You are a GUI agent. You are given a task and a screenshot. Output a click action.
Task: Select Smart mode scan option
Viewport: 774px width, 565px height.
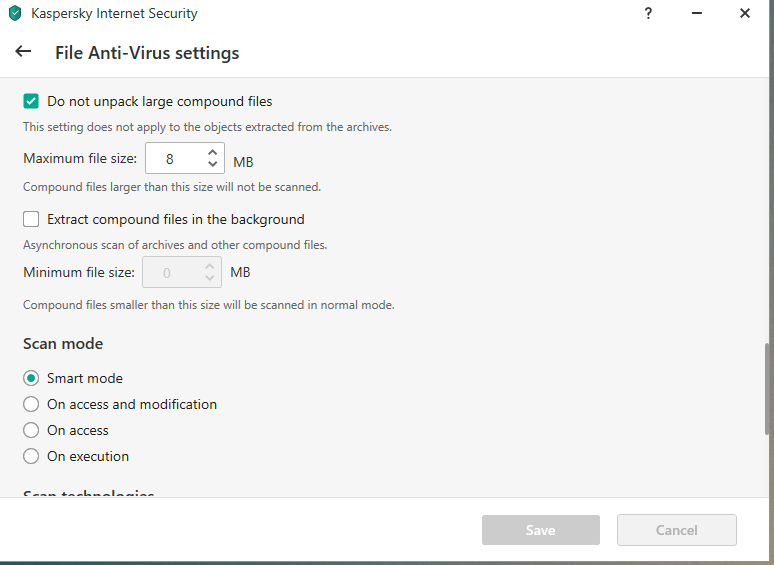point(31,378)
